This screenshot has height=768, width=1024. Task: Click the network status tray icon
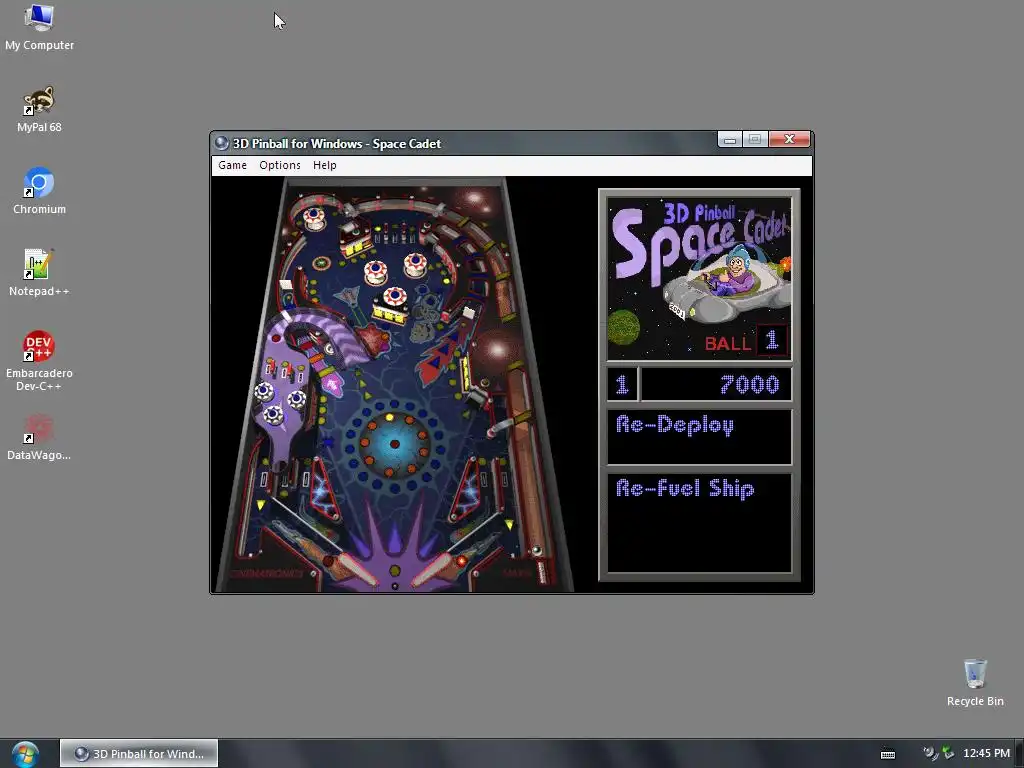click(x=948, y=754)
